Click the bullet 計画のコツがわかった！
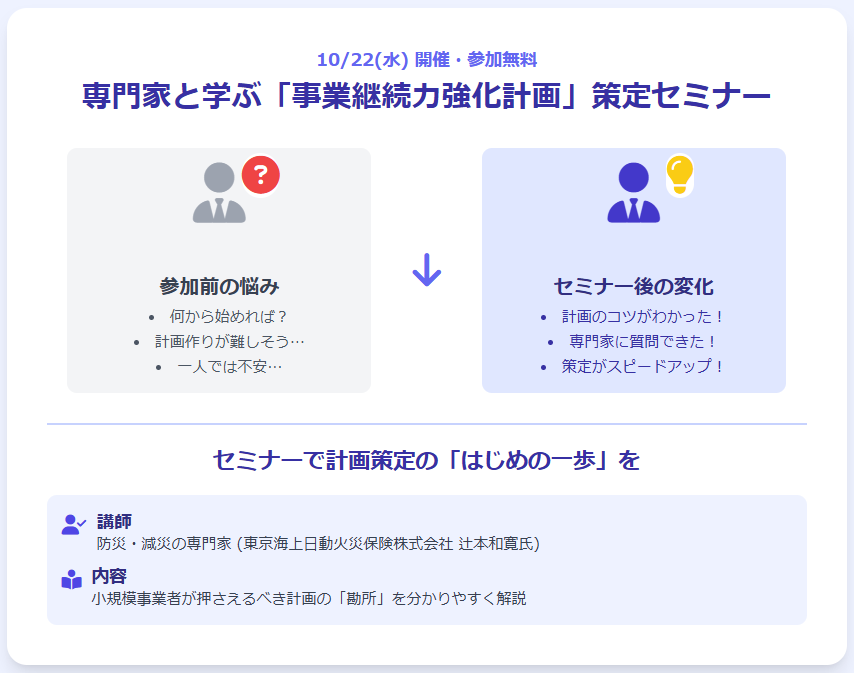 [642, 316]
